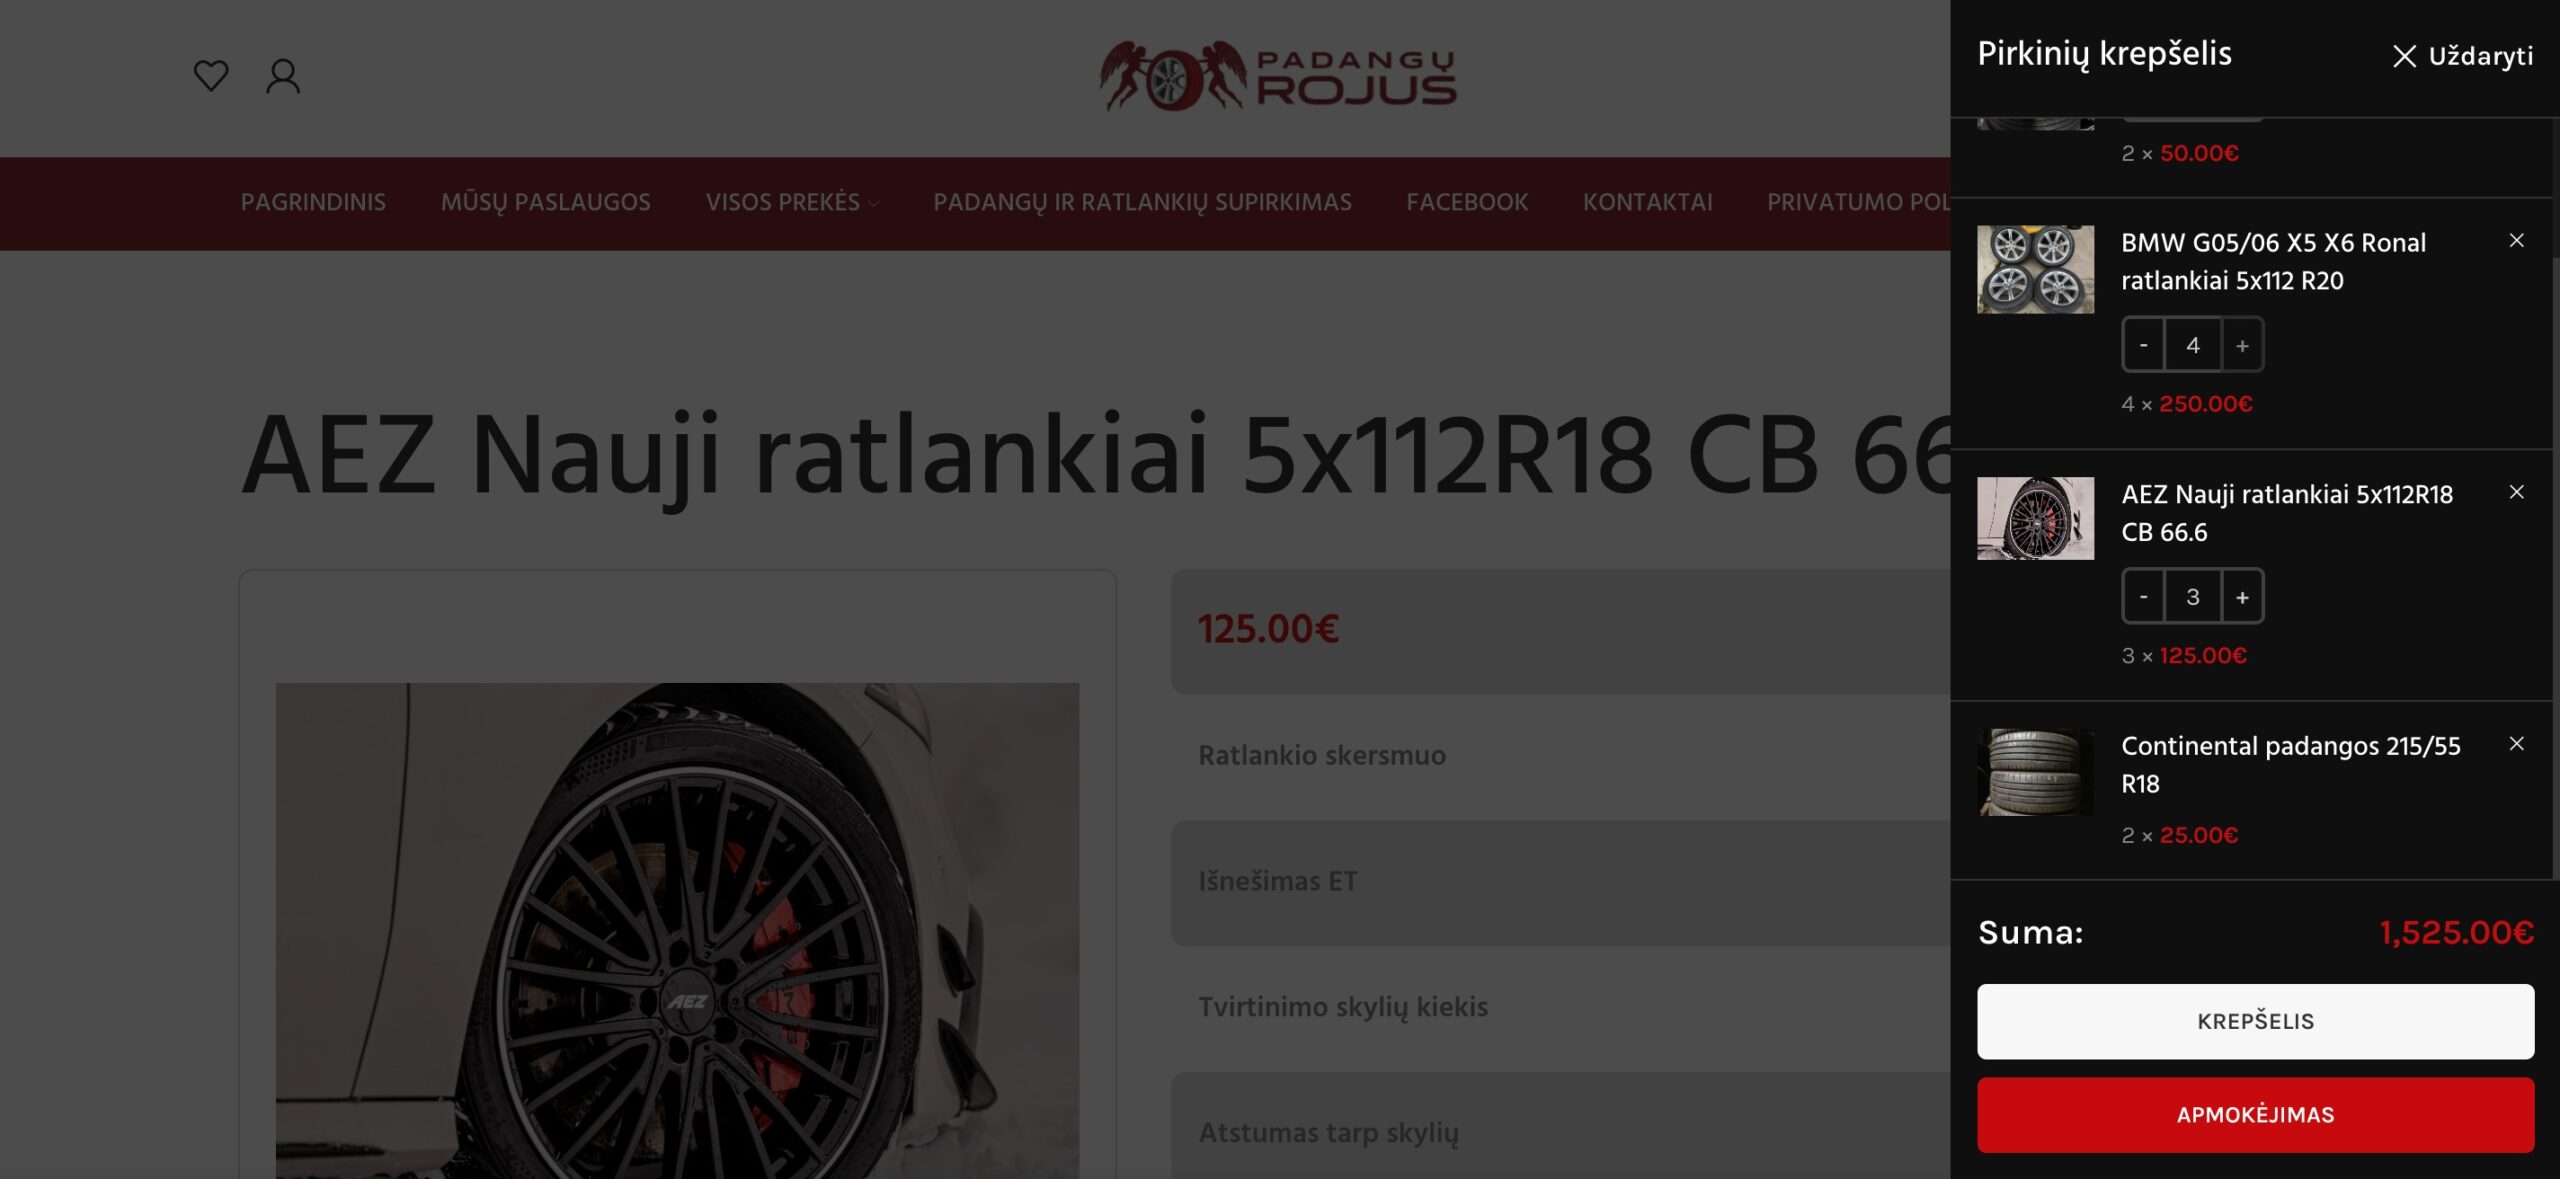Remove Continental padangos 215/55 from cart
This screenshot has height=1179, width=2560.
tap(2516, 744)
